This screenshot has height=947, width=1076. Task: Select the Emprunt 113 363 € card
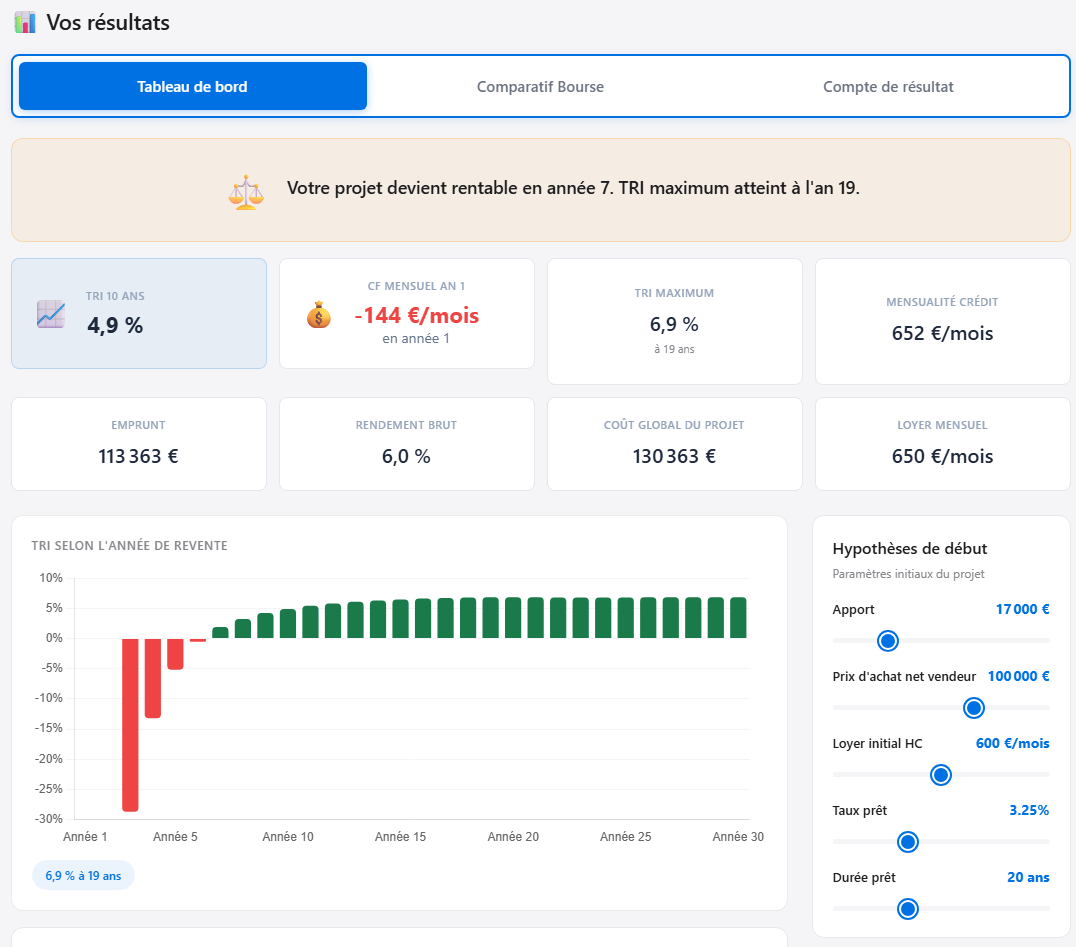[138, 444]
